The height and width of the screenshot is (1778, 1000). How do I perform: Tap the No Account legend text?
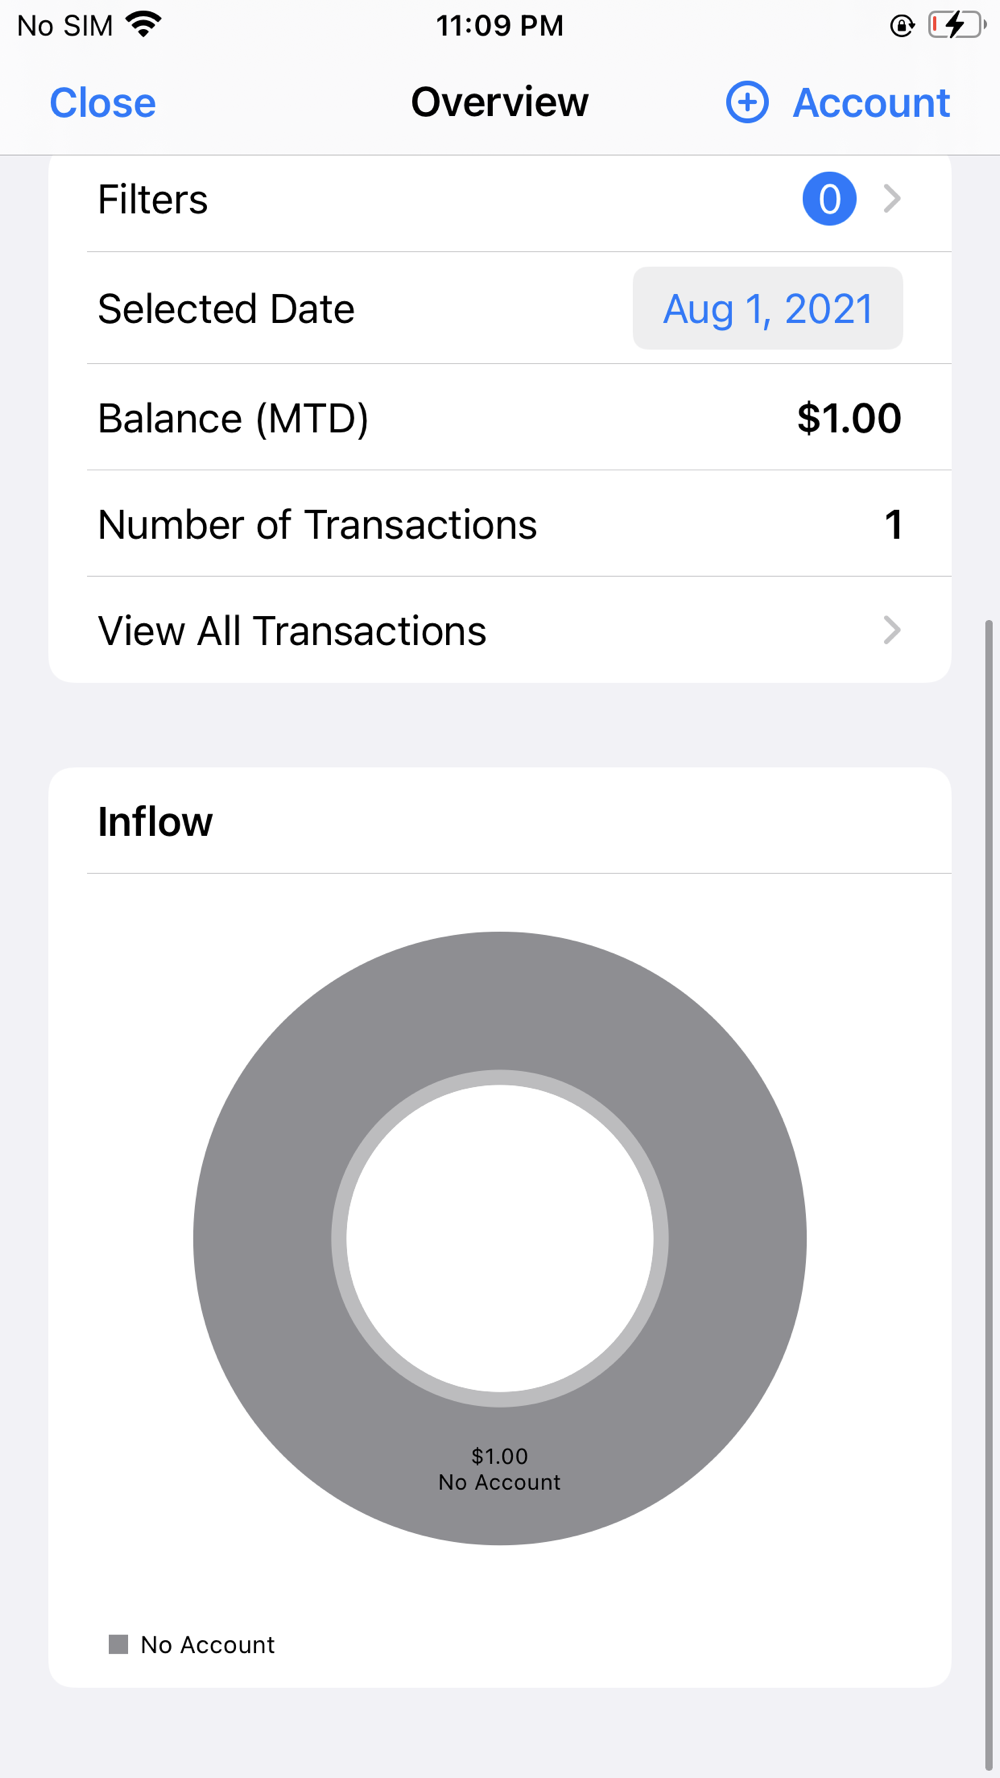207,1645
